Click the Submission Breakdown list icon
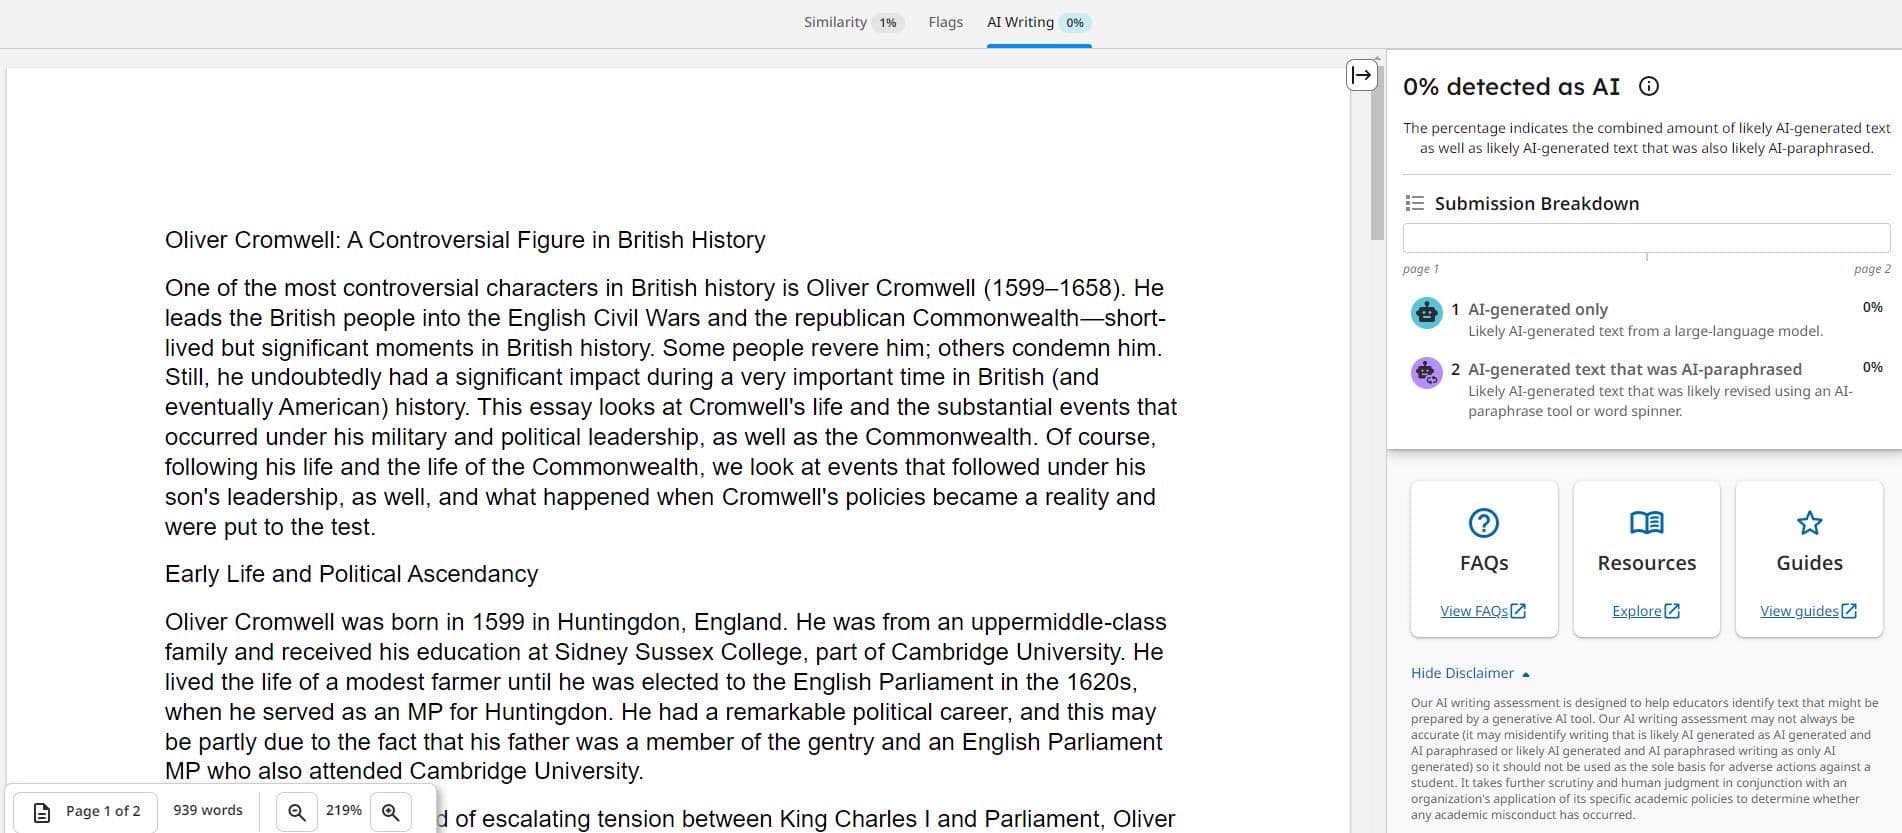This screenshot has height=833, width=1902. coord(1414,204)
